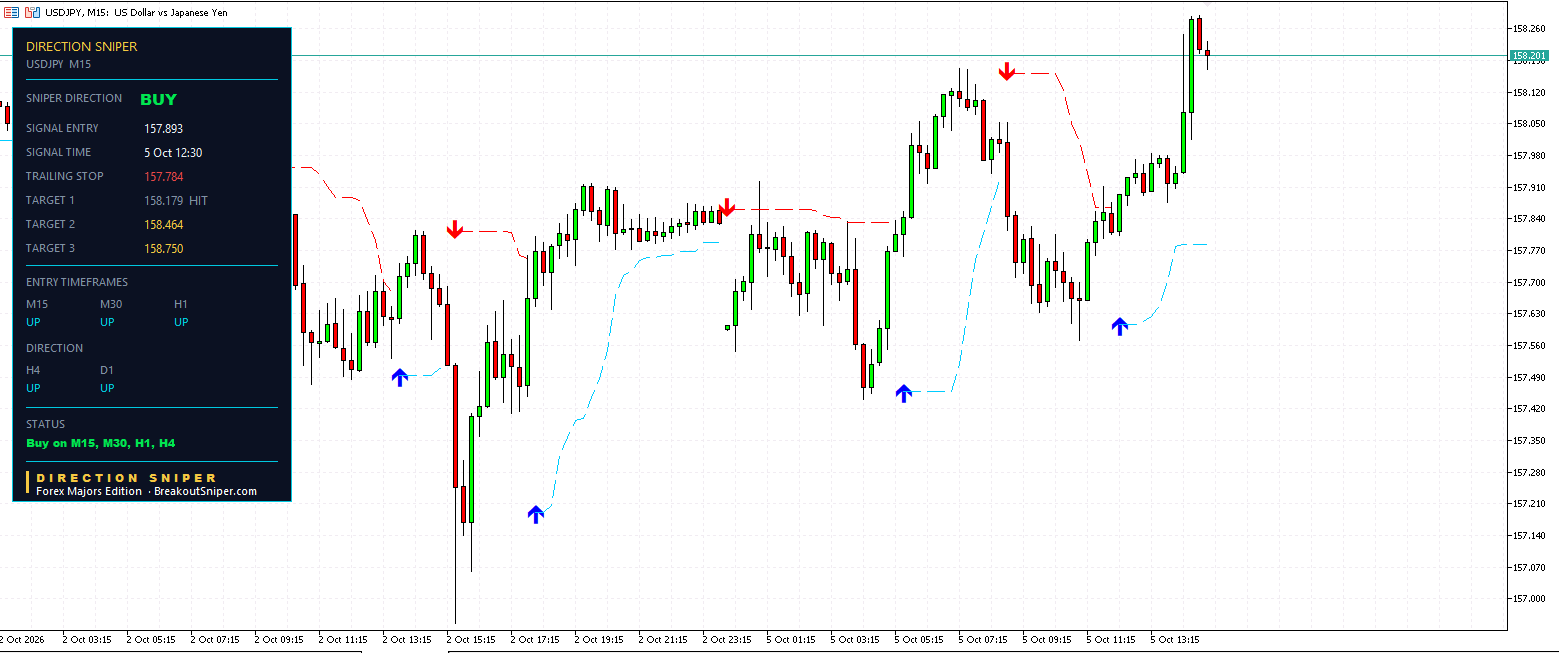The image size is (1559, 653).
Task: Click the 'UP' status under M15
Action: [34, 322]
